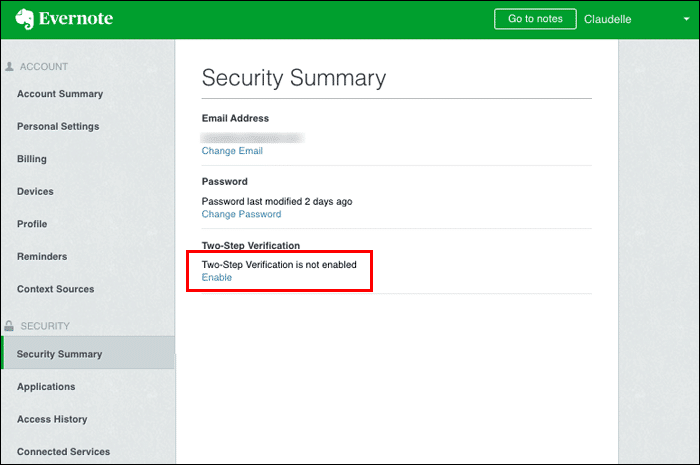Image resolution: width=700 pixels, height=465 pixels.
Task: Click the blurred email address value
Action: (252, 138)
